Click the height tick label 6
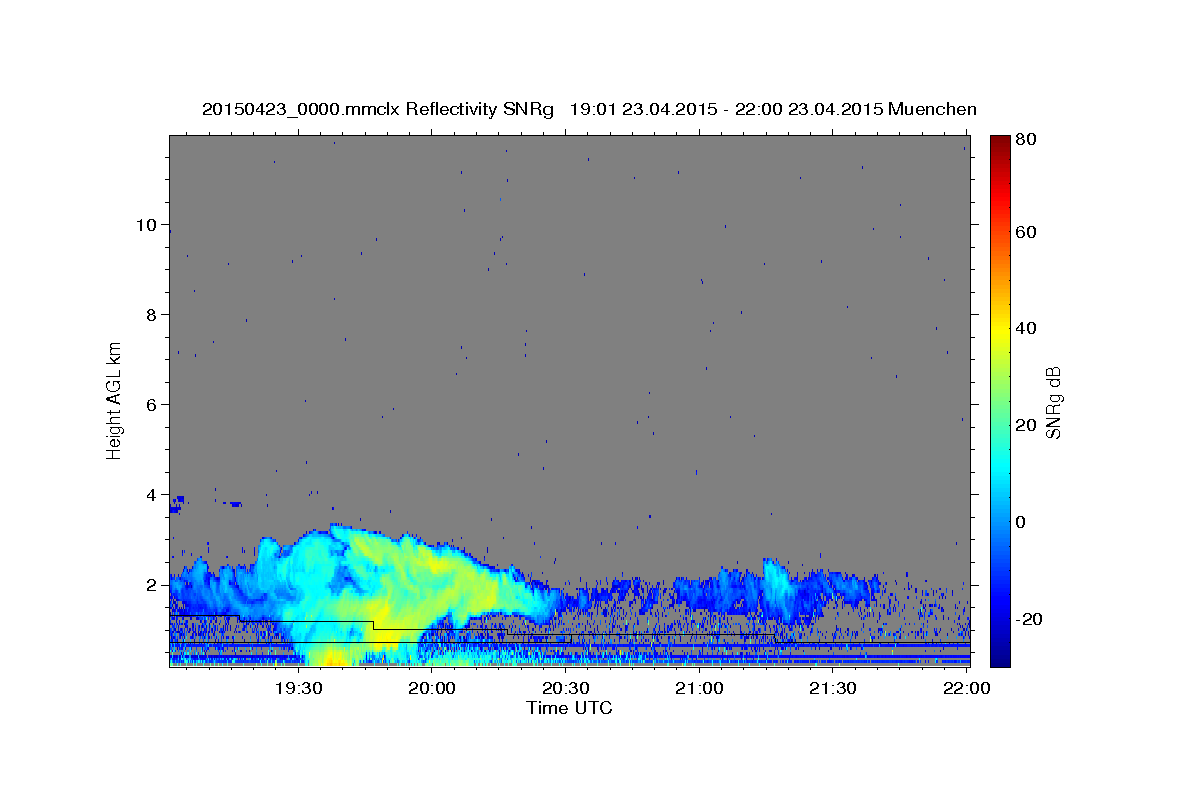The width and height of the screenshot is (1200, 800). point(153,405)
